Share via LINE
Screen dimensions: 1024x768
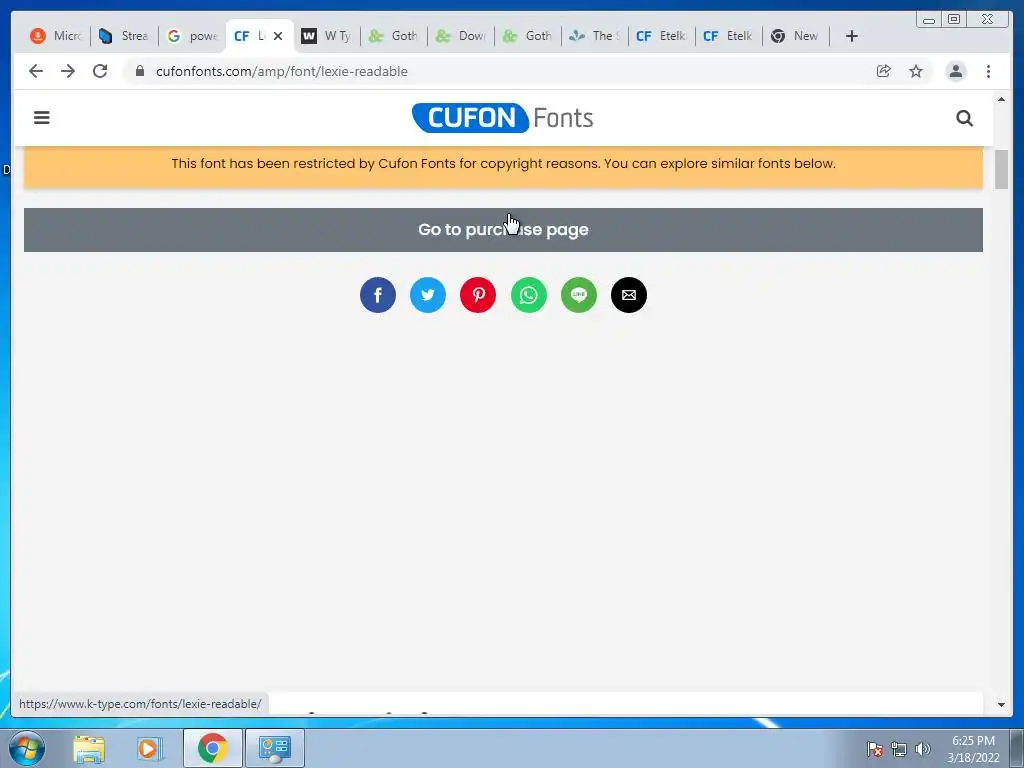tap(579, 295)
